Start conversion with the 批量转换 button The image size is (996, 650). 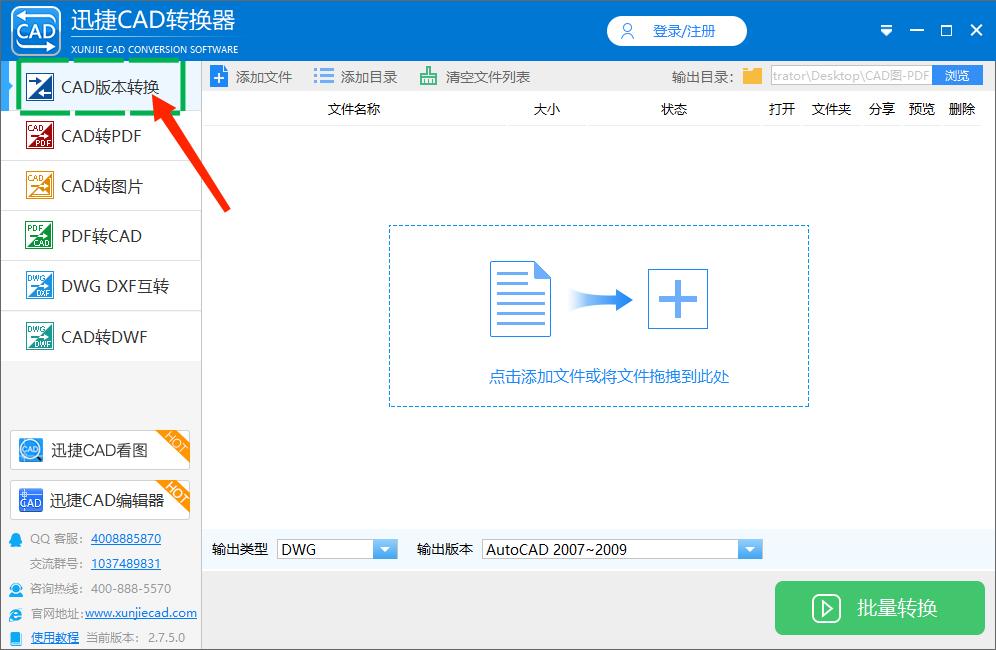coord(879,608)
